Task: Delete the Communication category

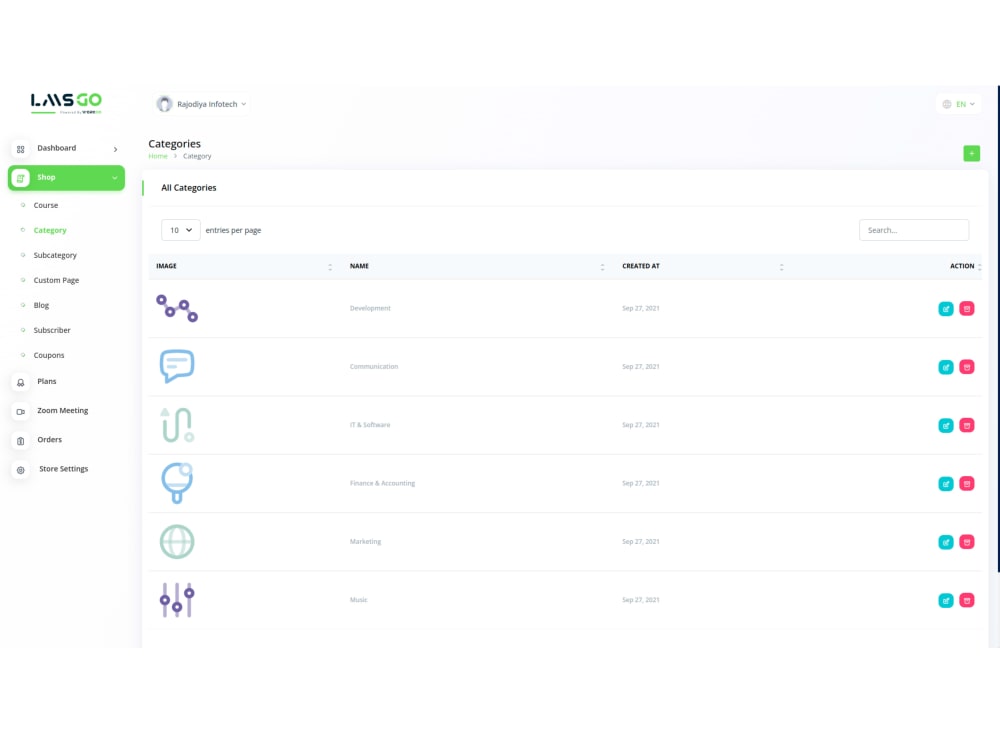Action: 967,366
